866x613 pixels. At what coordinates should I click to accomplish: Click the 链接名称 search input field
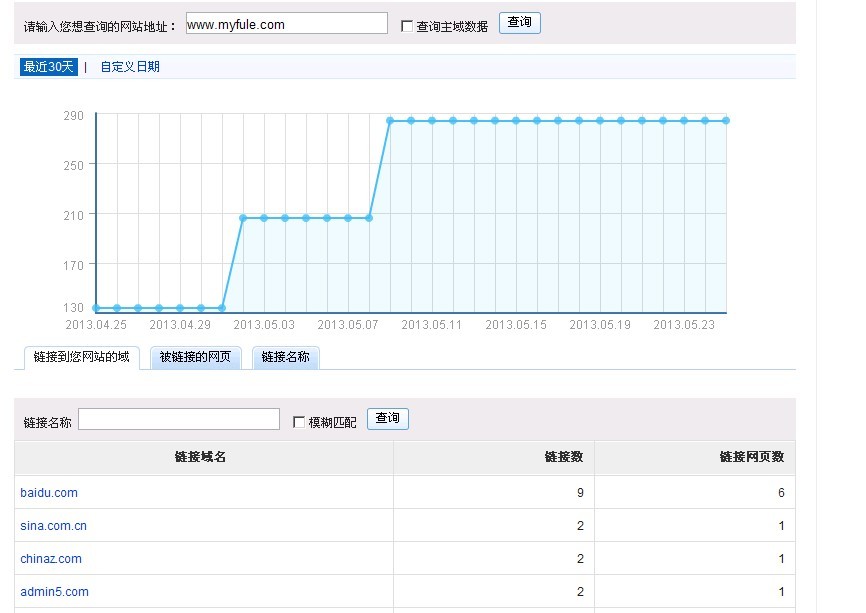(179, 420)
